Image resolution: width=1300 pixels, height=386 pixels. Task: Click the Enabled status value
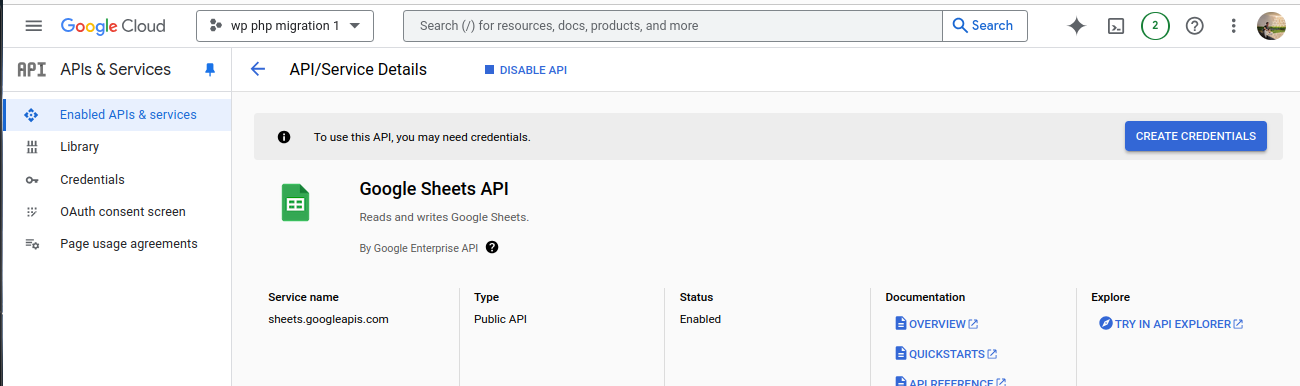(700, 320)
